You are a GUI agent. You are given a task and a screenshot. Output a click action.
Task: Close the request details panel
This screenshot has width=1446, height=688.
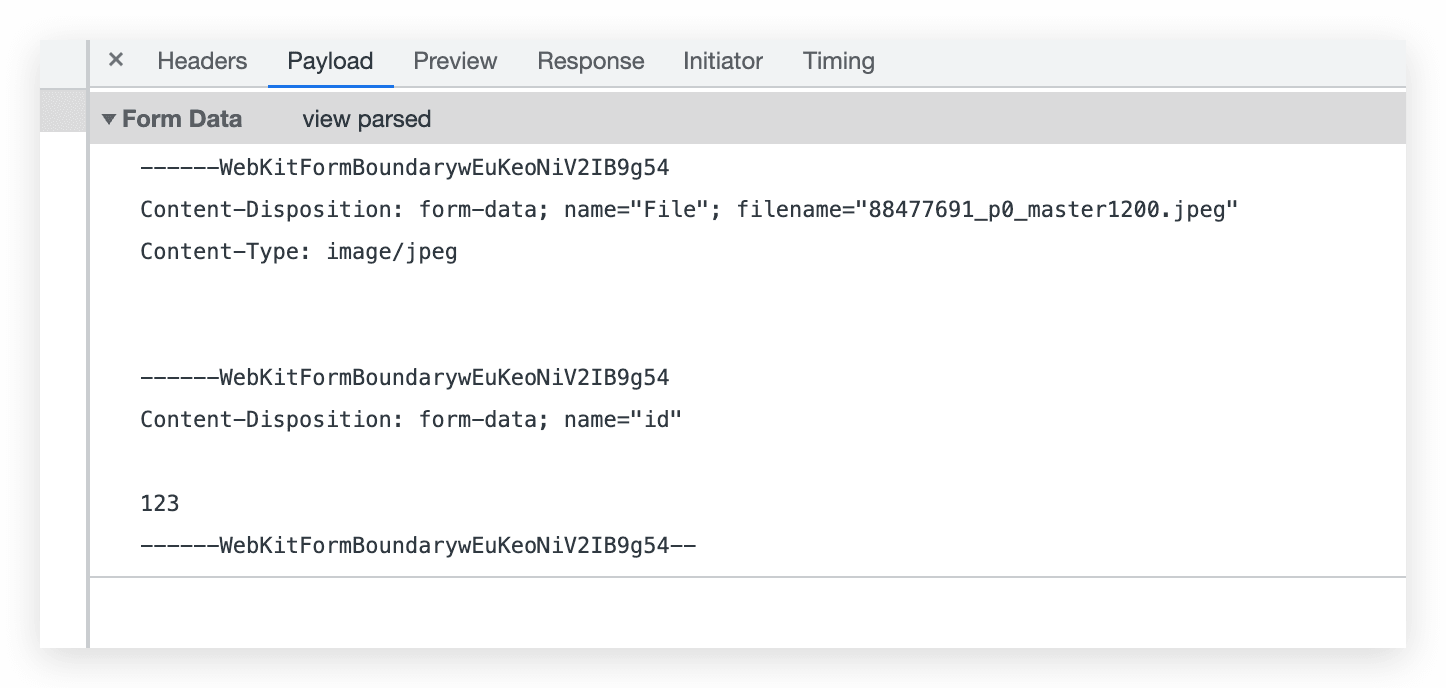pos(116,60)
